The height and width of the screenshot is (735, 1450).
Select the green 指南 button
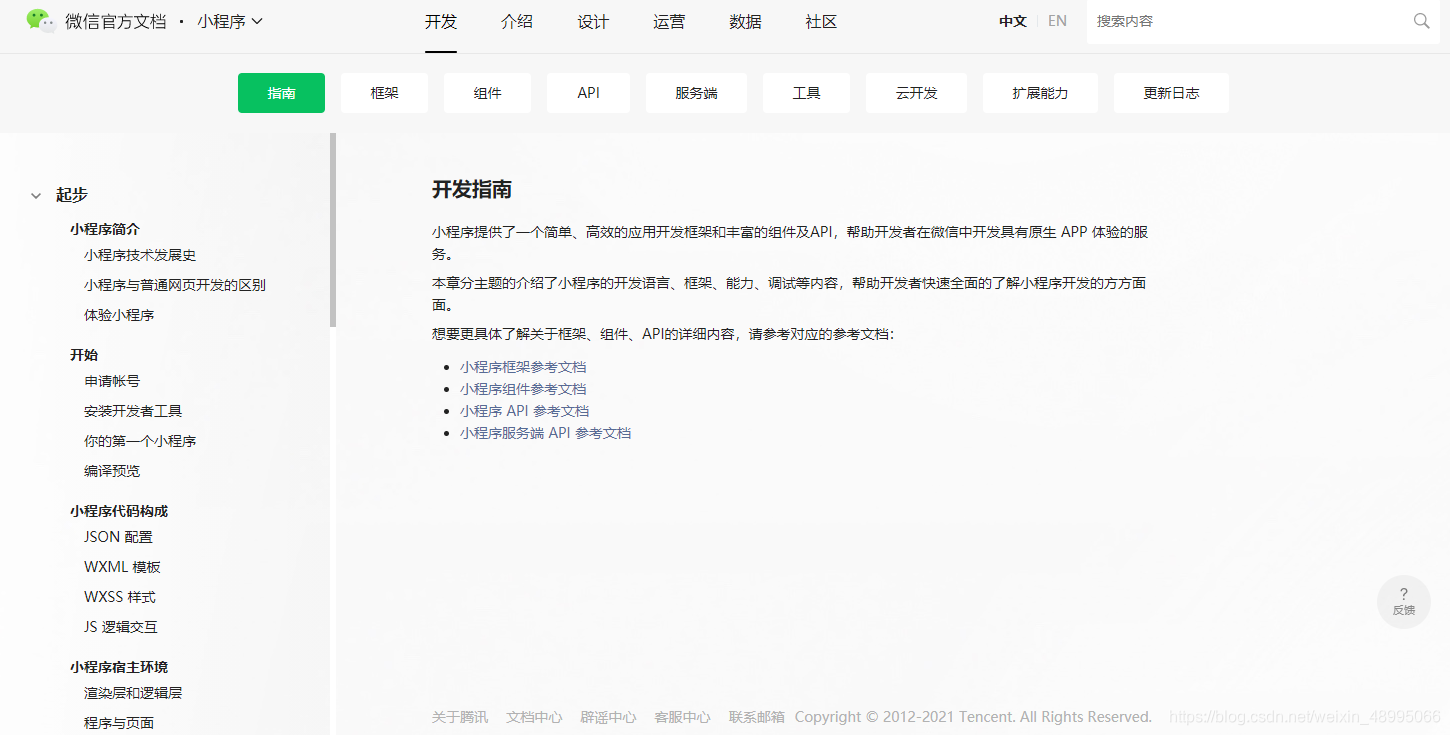coord(281,93)
